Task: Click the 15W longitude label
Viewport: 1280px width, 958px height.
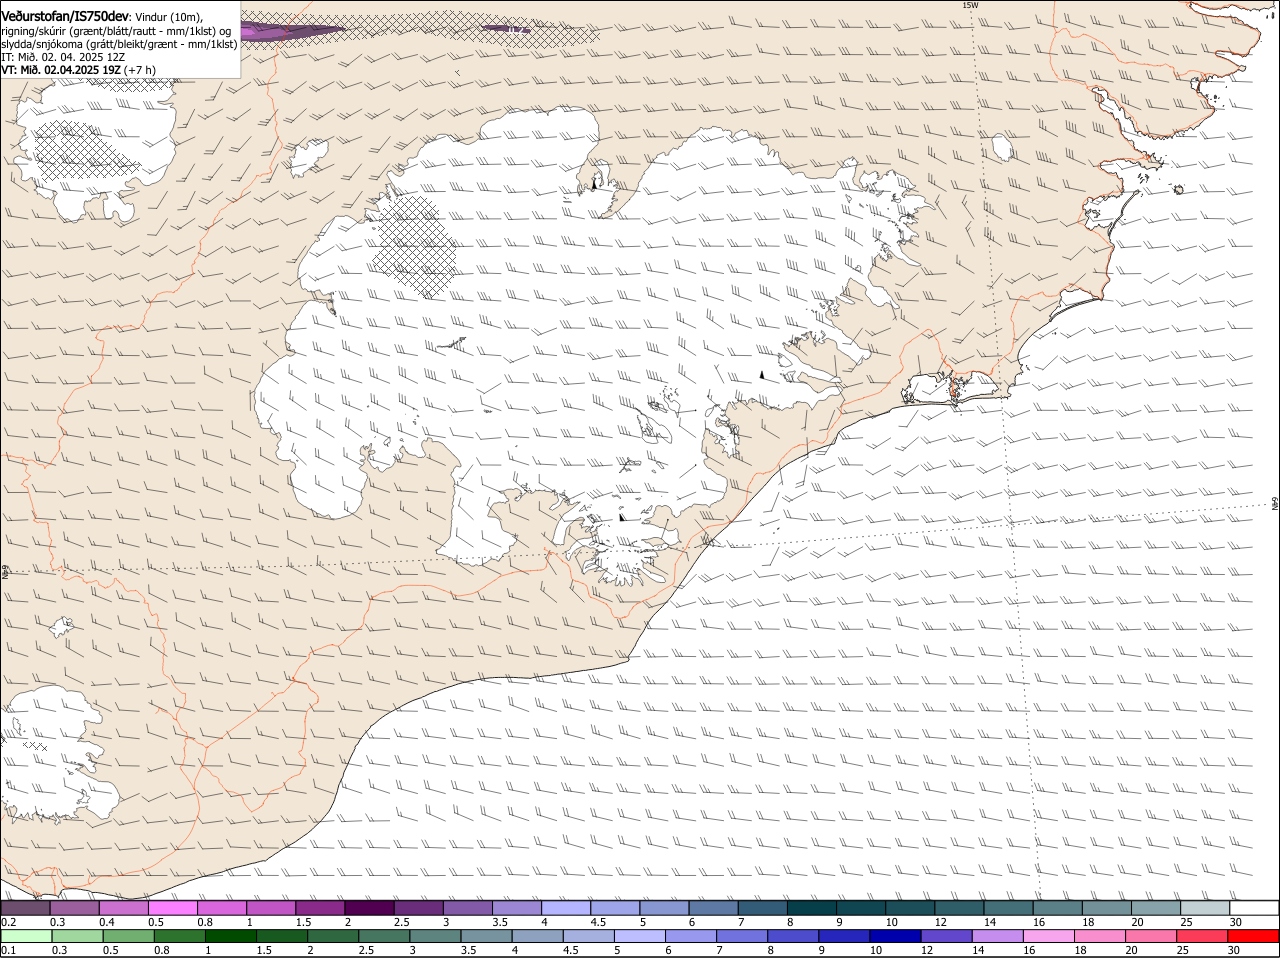Action: click(x=969, y=5)
